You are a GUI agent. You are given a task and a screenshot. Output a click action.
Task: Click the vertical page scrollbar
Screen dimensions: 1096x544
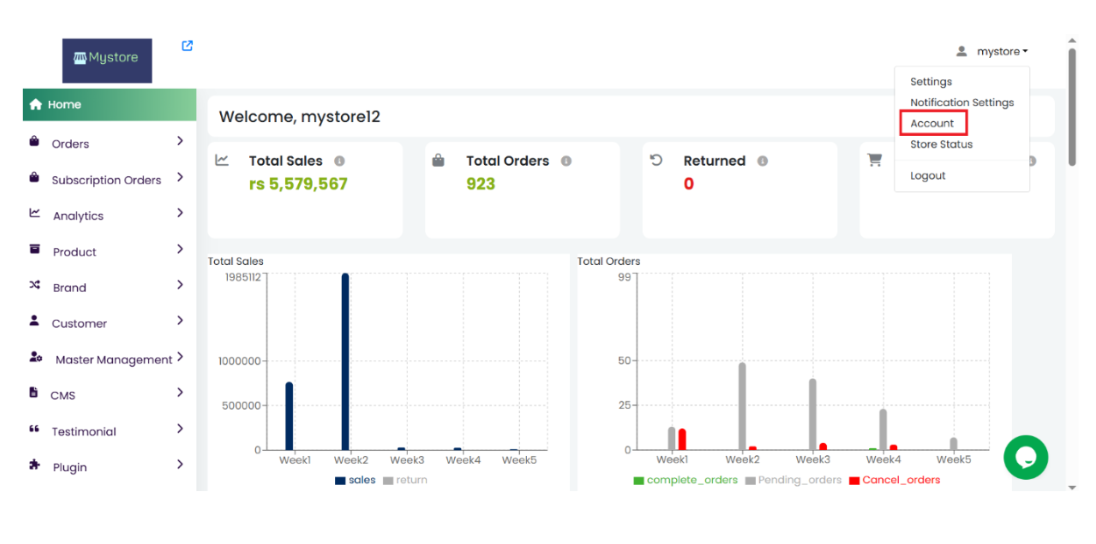pos(1072,108)
